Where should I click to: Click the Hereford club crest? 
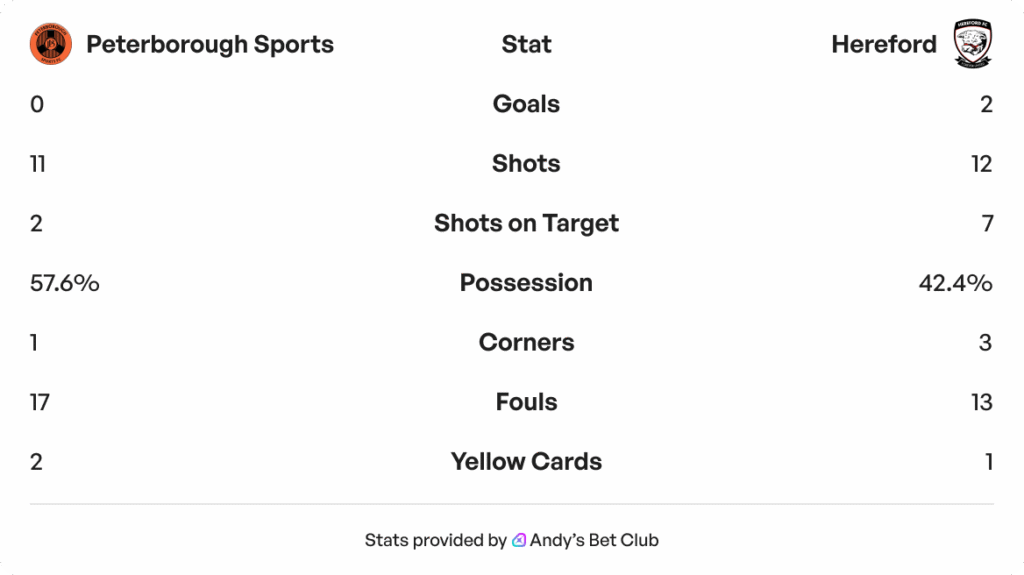point(972,45)
